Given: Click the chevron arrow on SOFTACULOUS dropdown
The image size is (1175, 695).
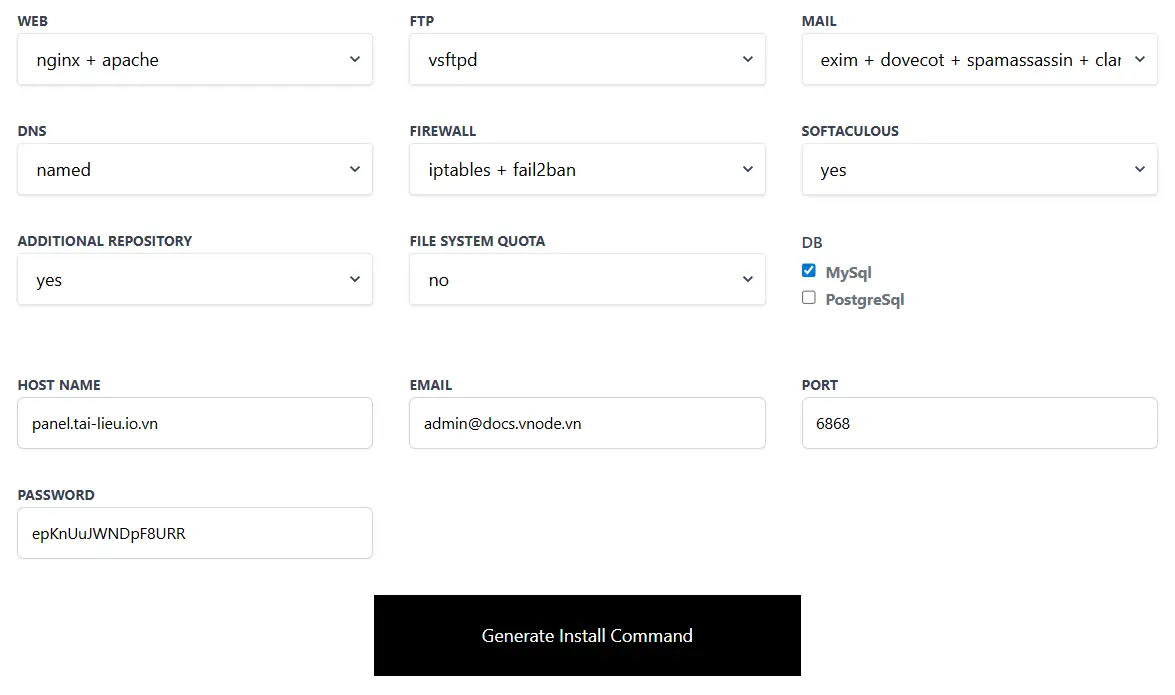Looking at the screenshot, I should click(1140, 170).
